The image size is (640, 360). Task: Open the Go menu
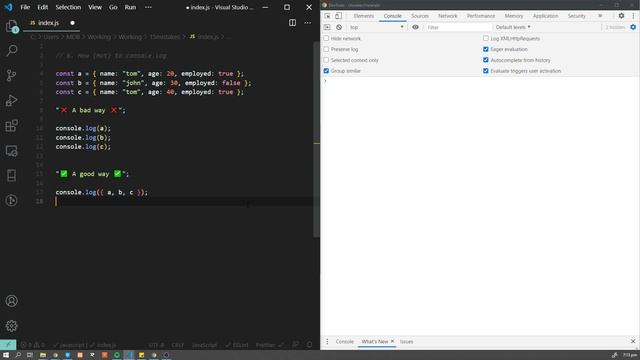pyautogui.click(x=113, y=7)
